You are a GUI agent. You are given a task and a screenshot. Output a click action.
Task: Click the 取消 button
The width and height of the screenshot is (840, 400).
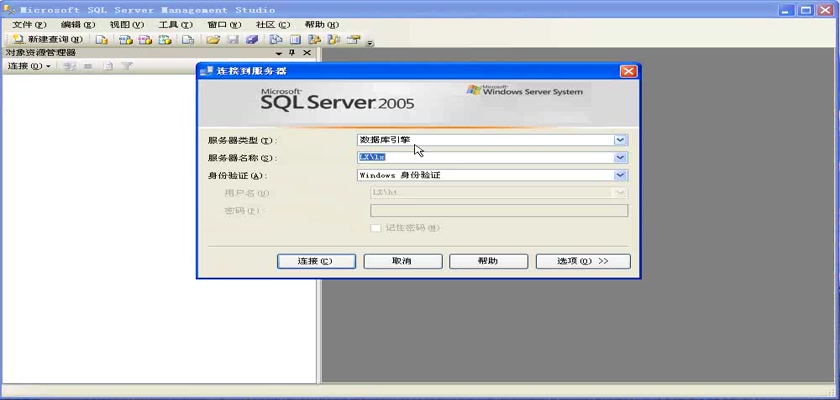coord(403,261)
